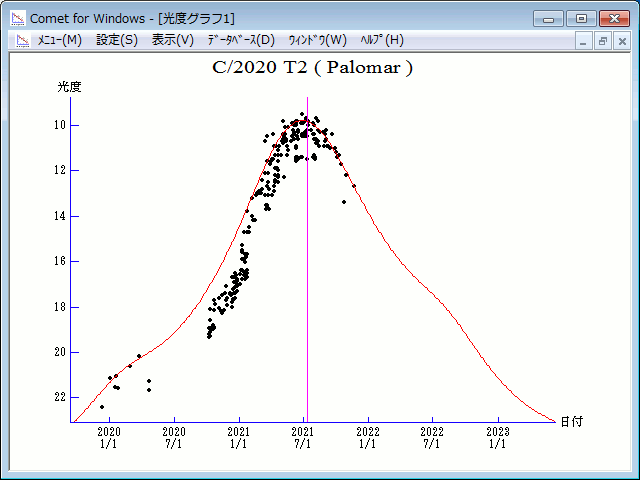
Task: Click the 光度 axis label
Action: point(69,87)
